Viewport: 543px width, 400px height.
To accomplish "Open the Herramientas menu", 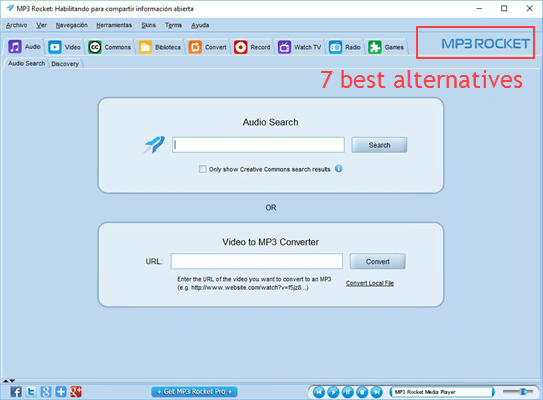I will click(x=114, y=25).
